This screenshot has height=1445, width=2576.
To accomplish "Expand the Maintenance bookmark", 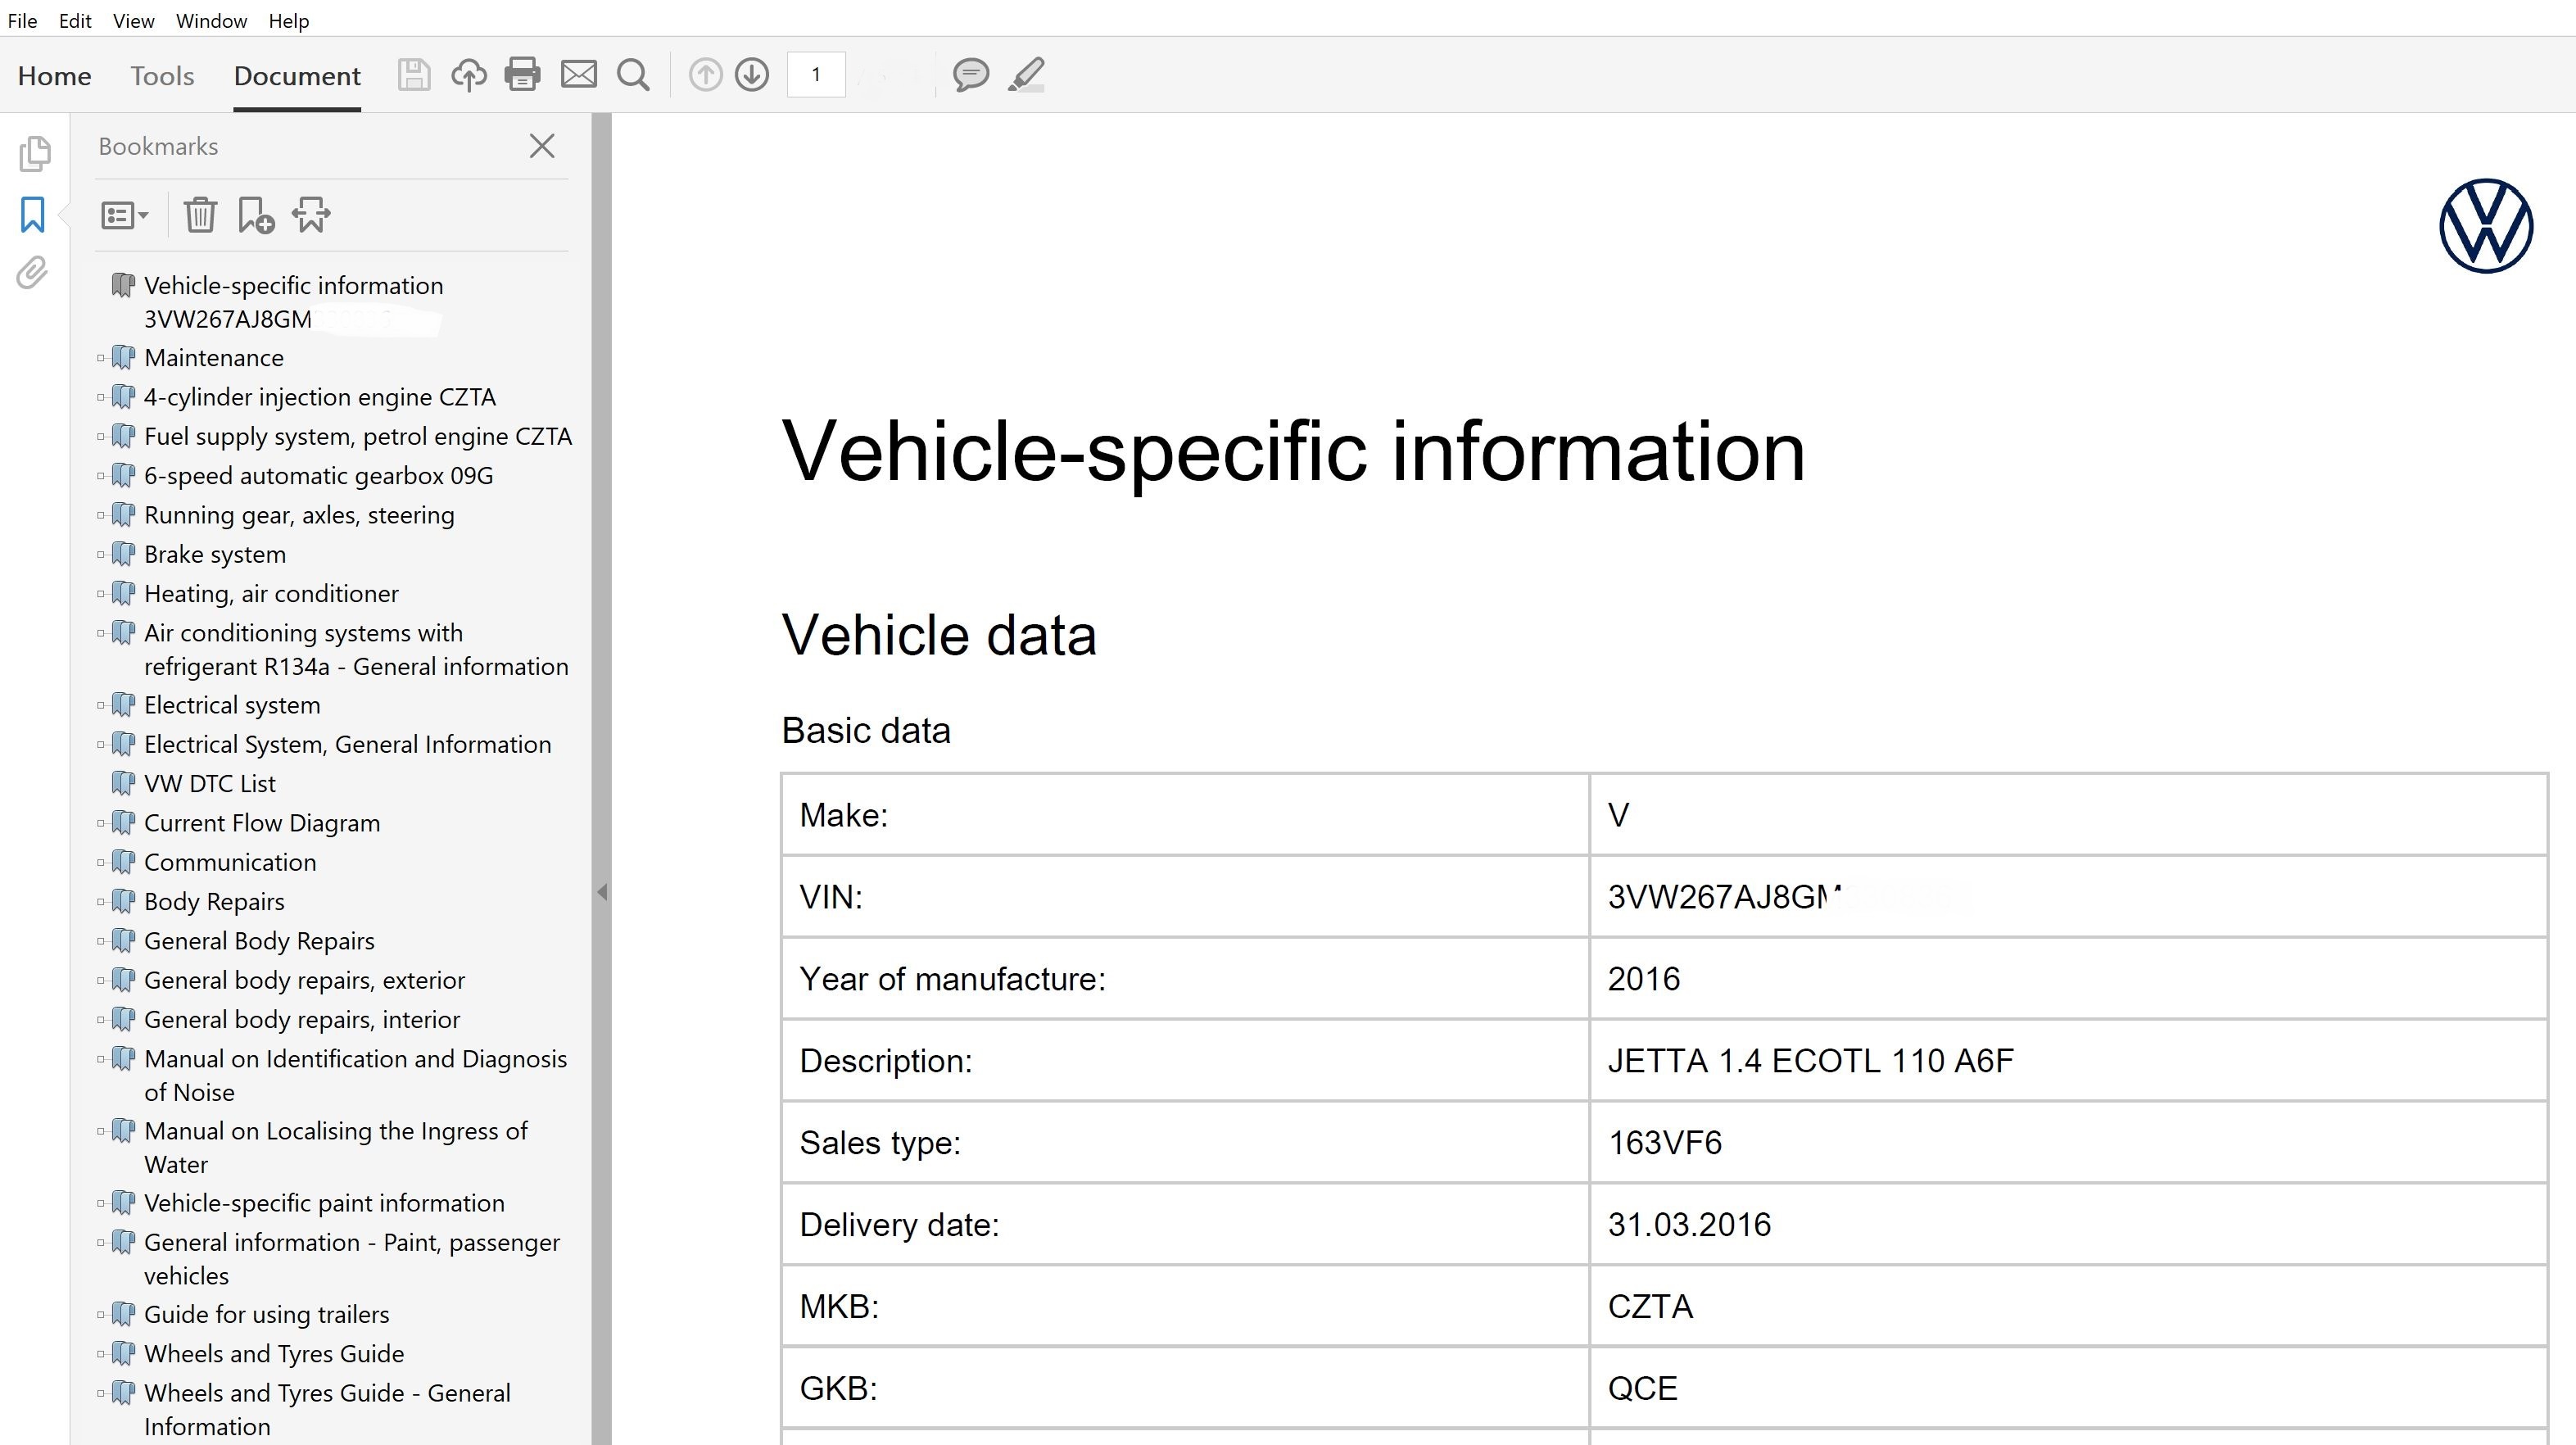I will coord(101,358).
